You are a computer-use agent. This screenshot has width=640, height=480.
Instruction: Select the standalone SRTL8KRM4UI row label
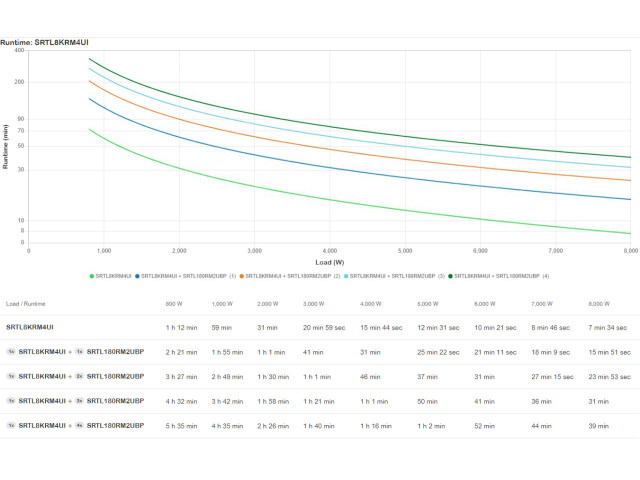coord(30,327)
